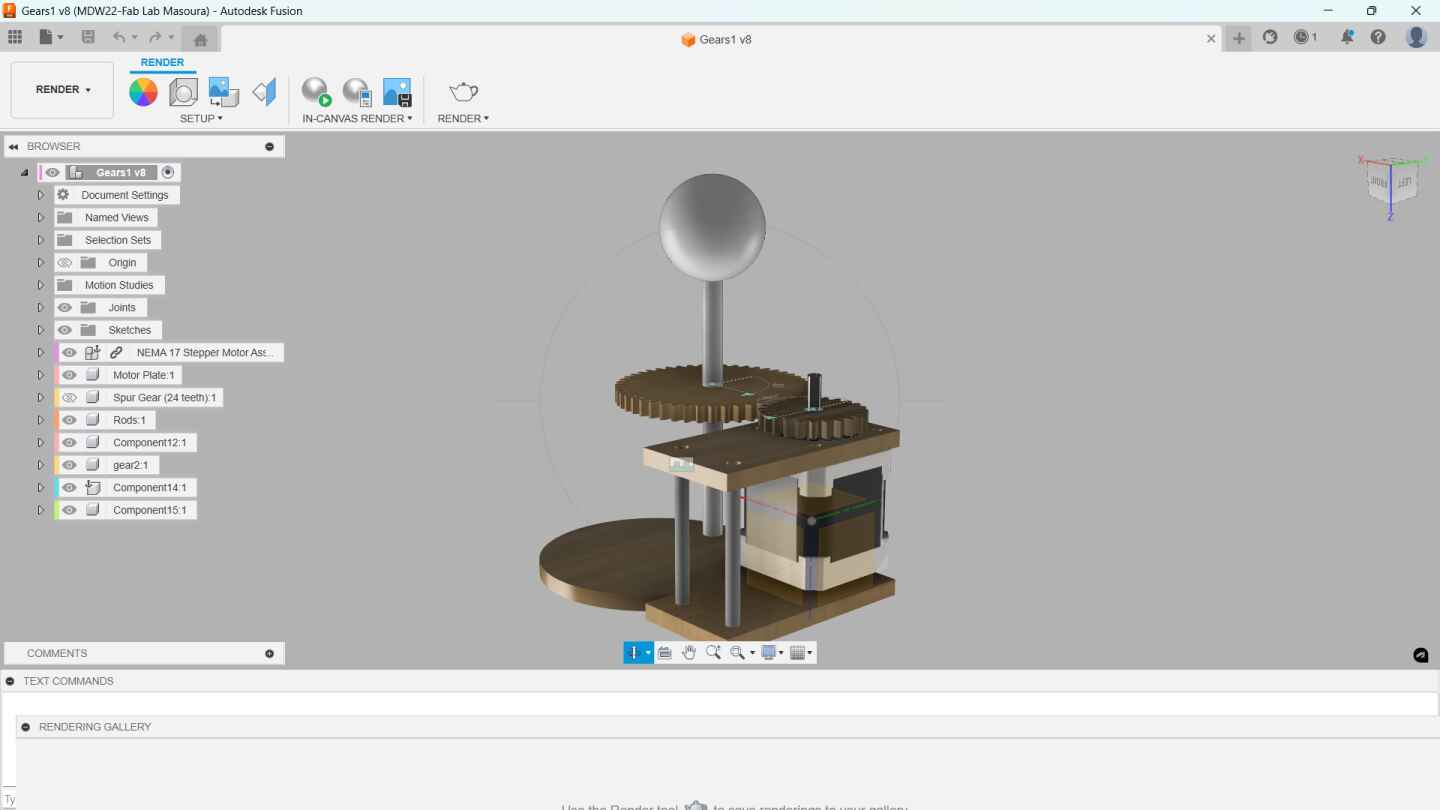Viewport: 1440px width, 810px height.
Task: Hide the Gears1 v8 root component
Action: pos(52,172)
